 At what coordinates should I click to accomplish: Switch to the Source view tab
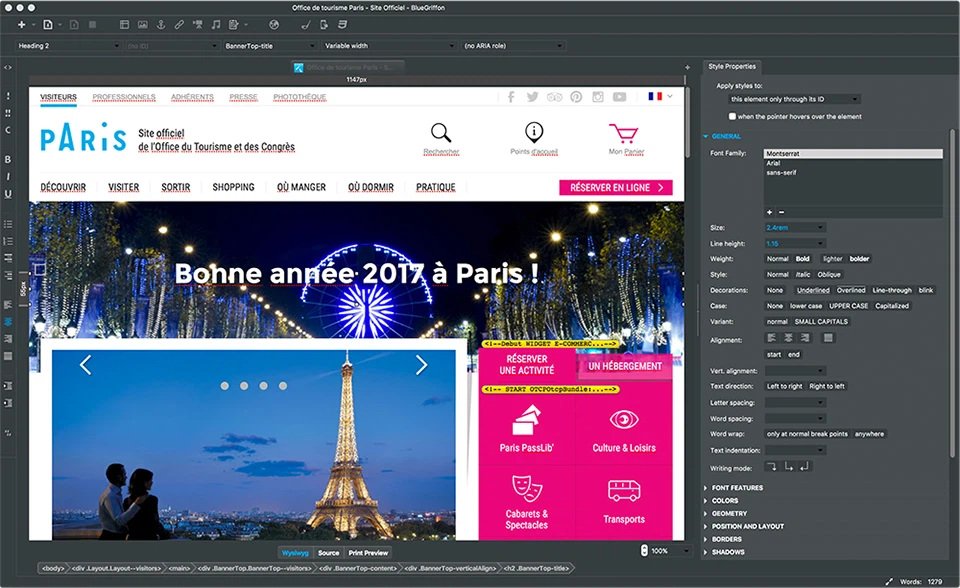[x=328, y=553]
